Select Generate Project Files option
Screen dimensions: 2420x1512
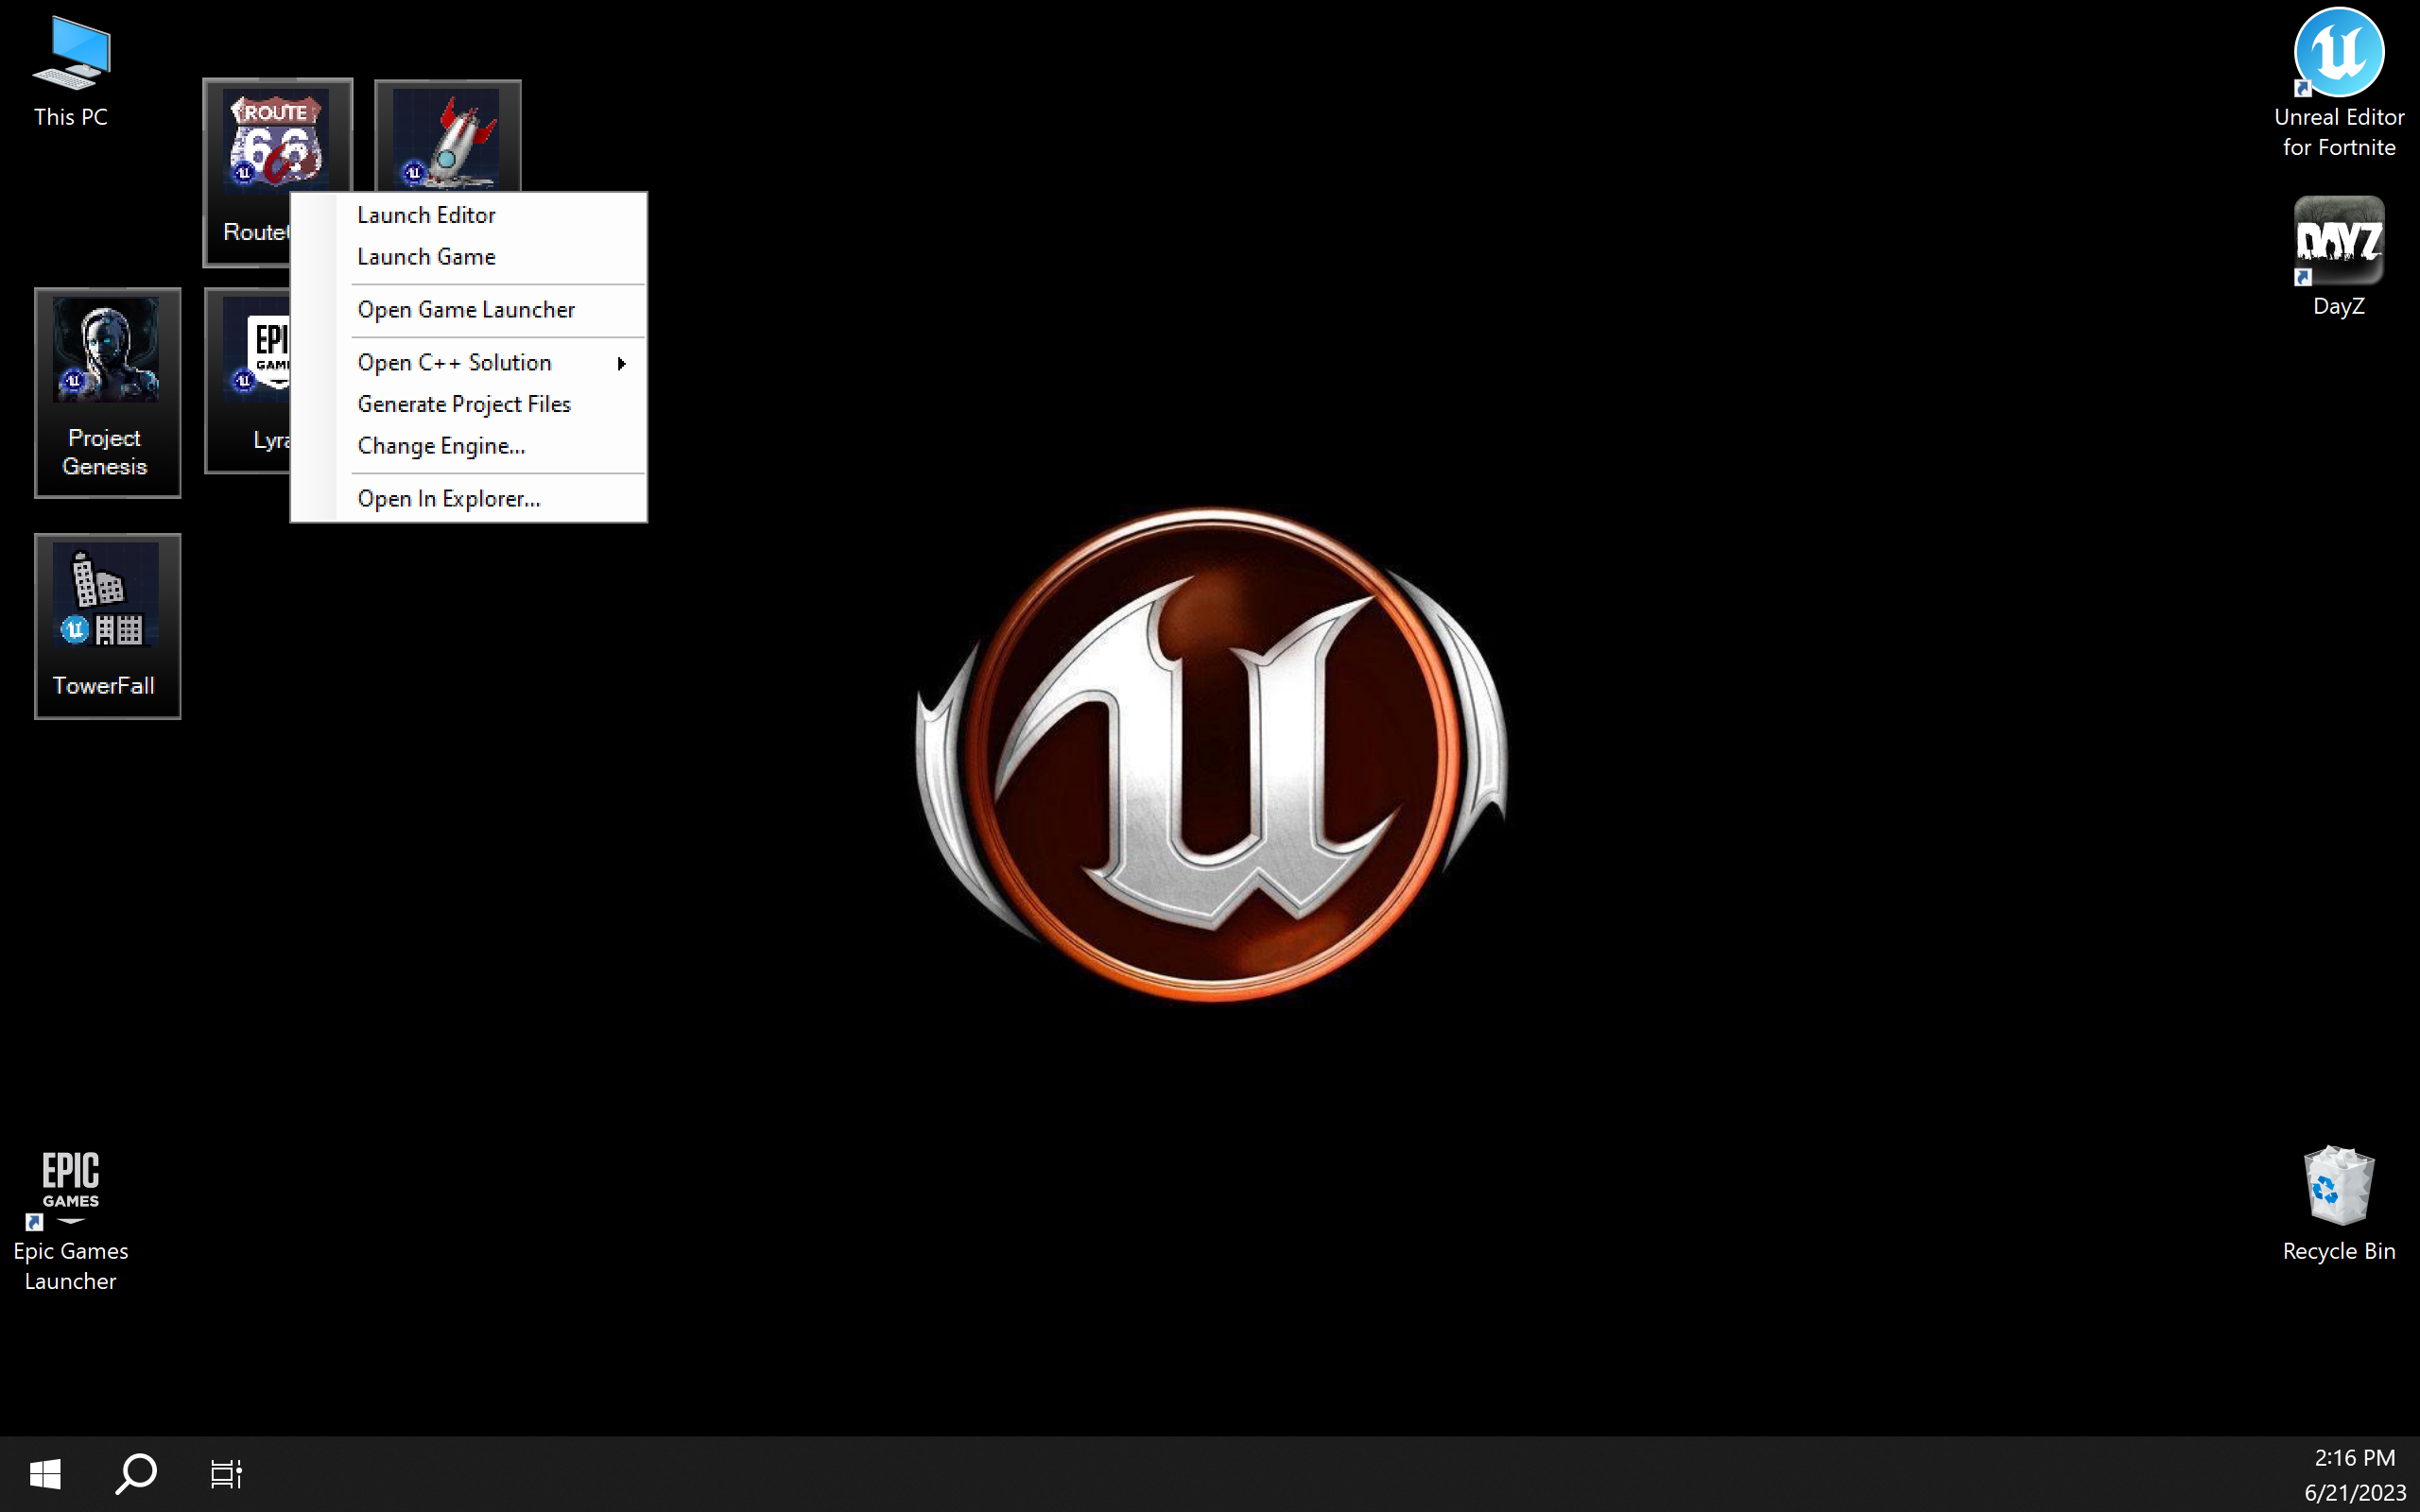click(x=464, y=404)
